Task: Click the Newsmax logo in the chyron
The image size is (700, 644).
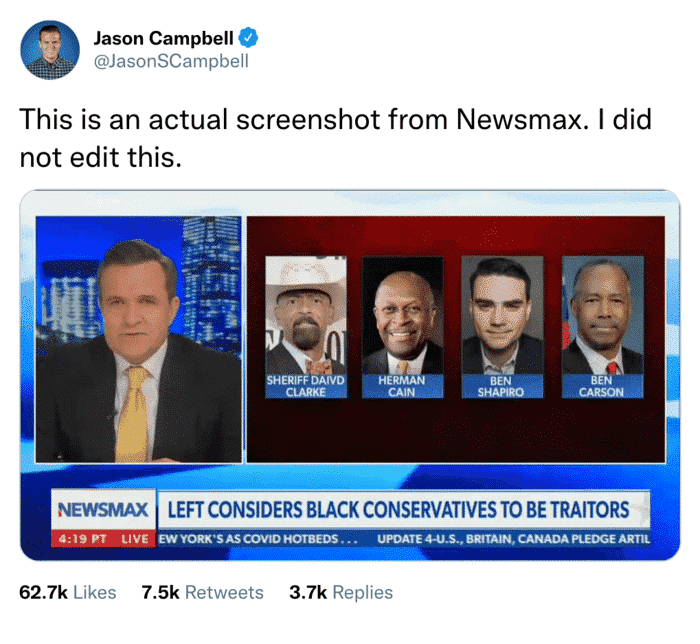Action: coord(103,510)
